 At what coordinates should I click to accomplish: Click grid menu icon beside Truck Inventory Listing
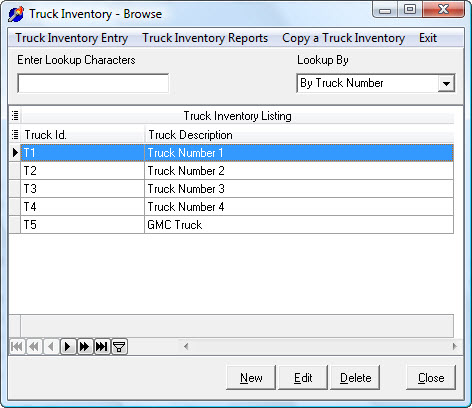[15, 116]
